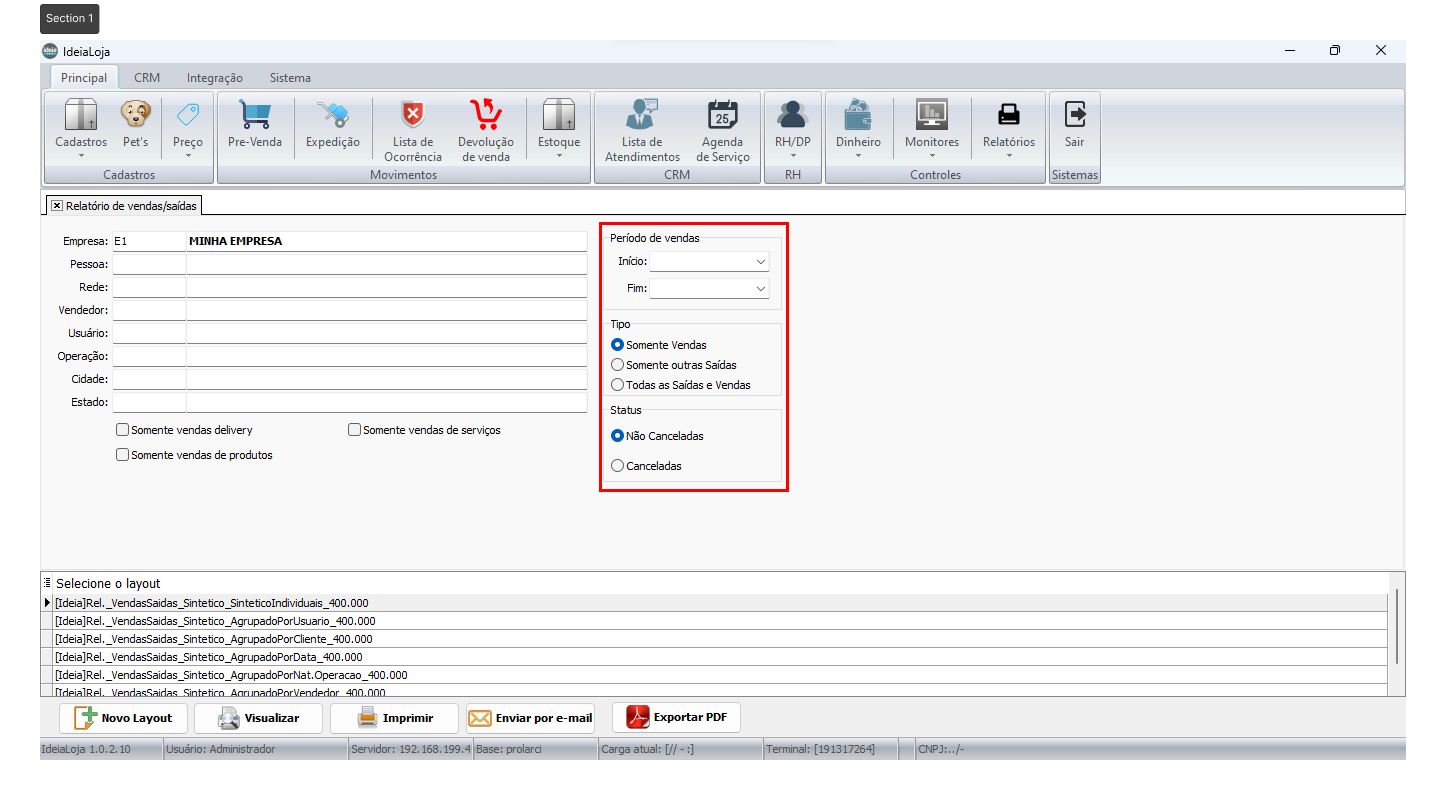Select Todas as Saídas e Vendas radio

pyautogui.click(x=618, y=385)
